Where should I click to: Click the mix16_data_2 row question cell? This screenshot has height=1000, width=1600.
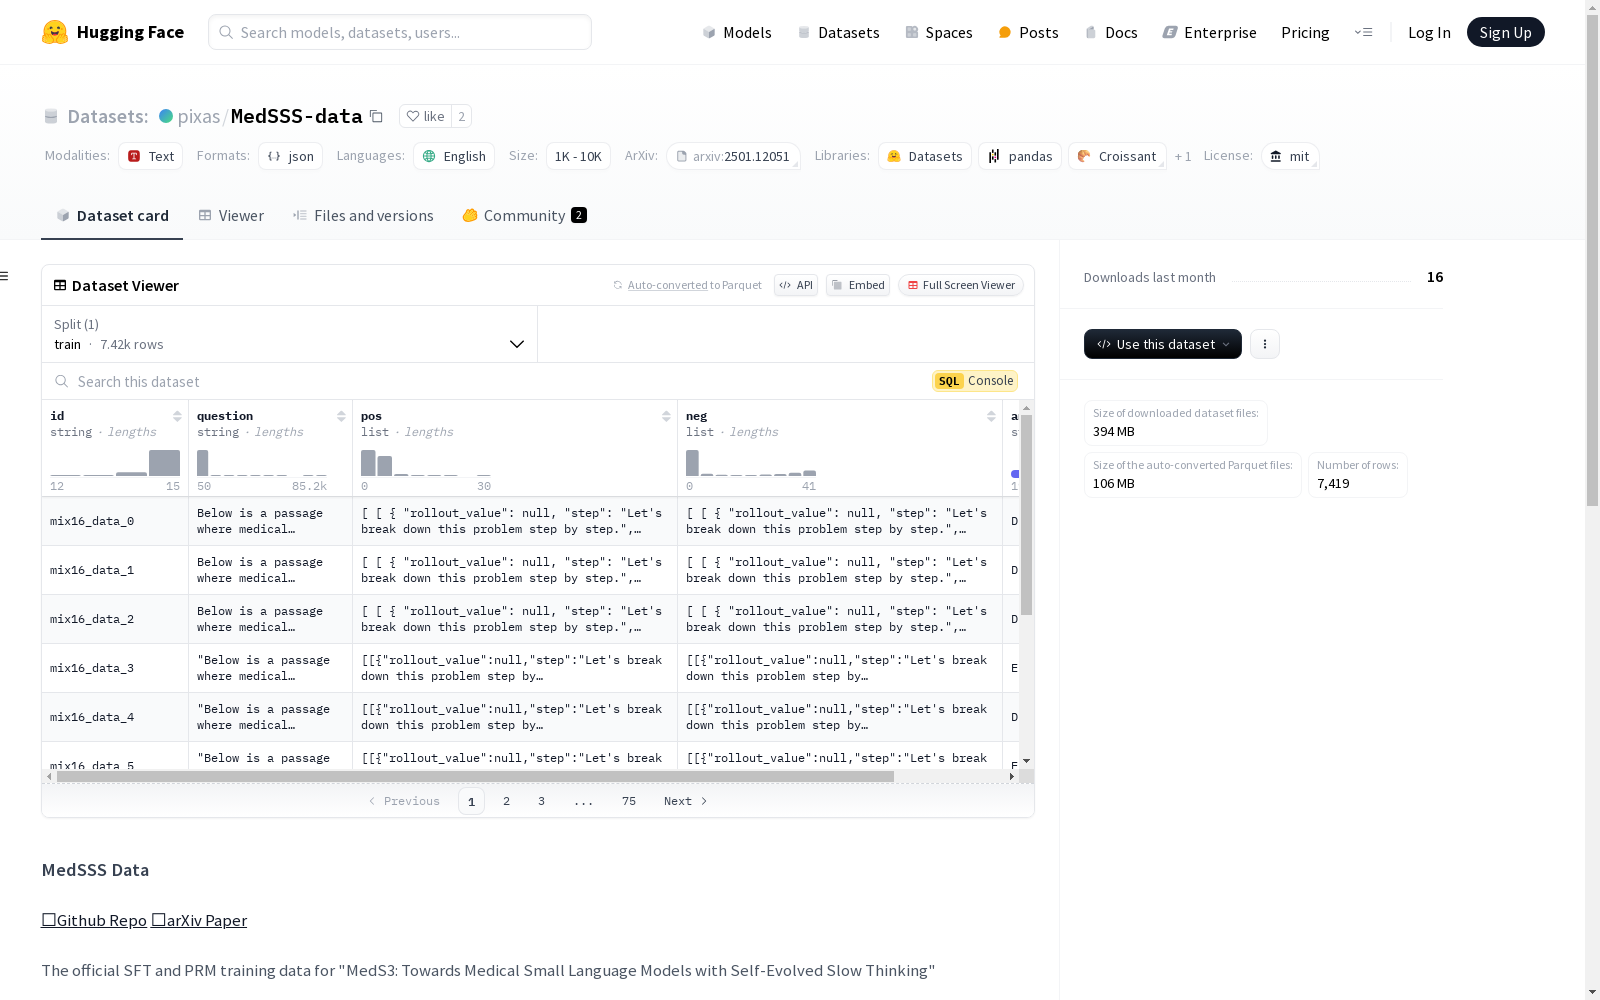click(x=271, y=619)
